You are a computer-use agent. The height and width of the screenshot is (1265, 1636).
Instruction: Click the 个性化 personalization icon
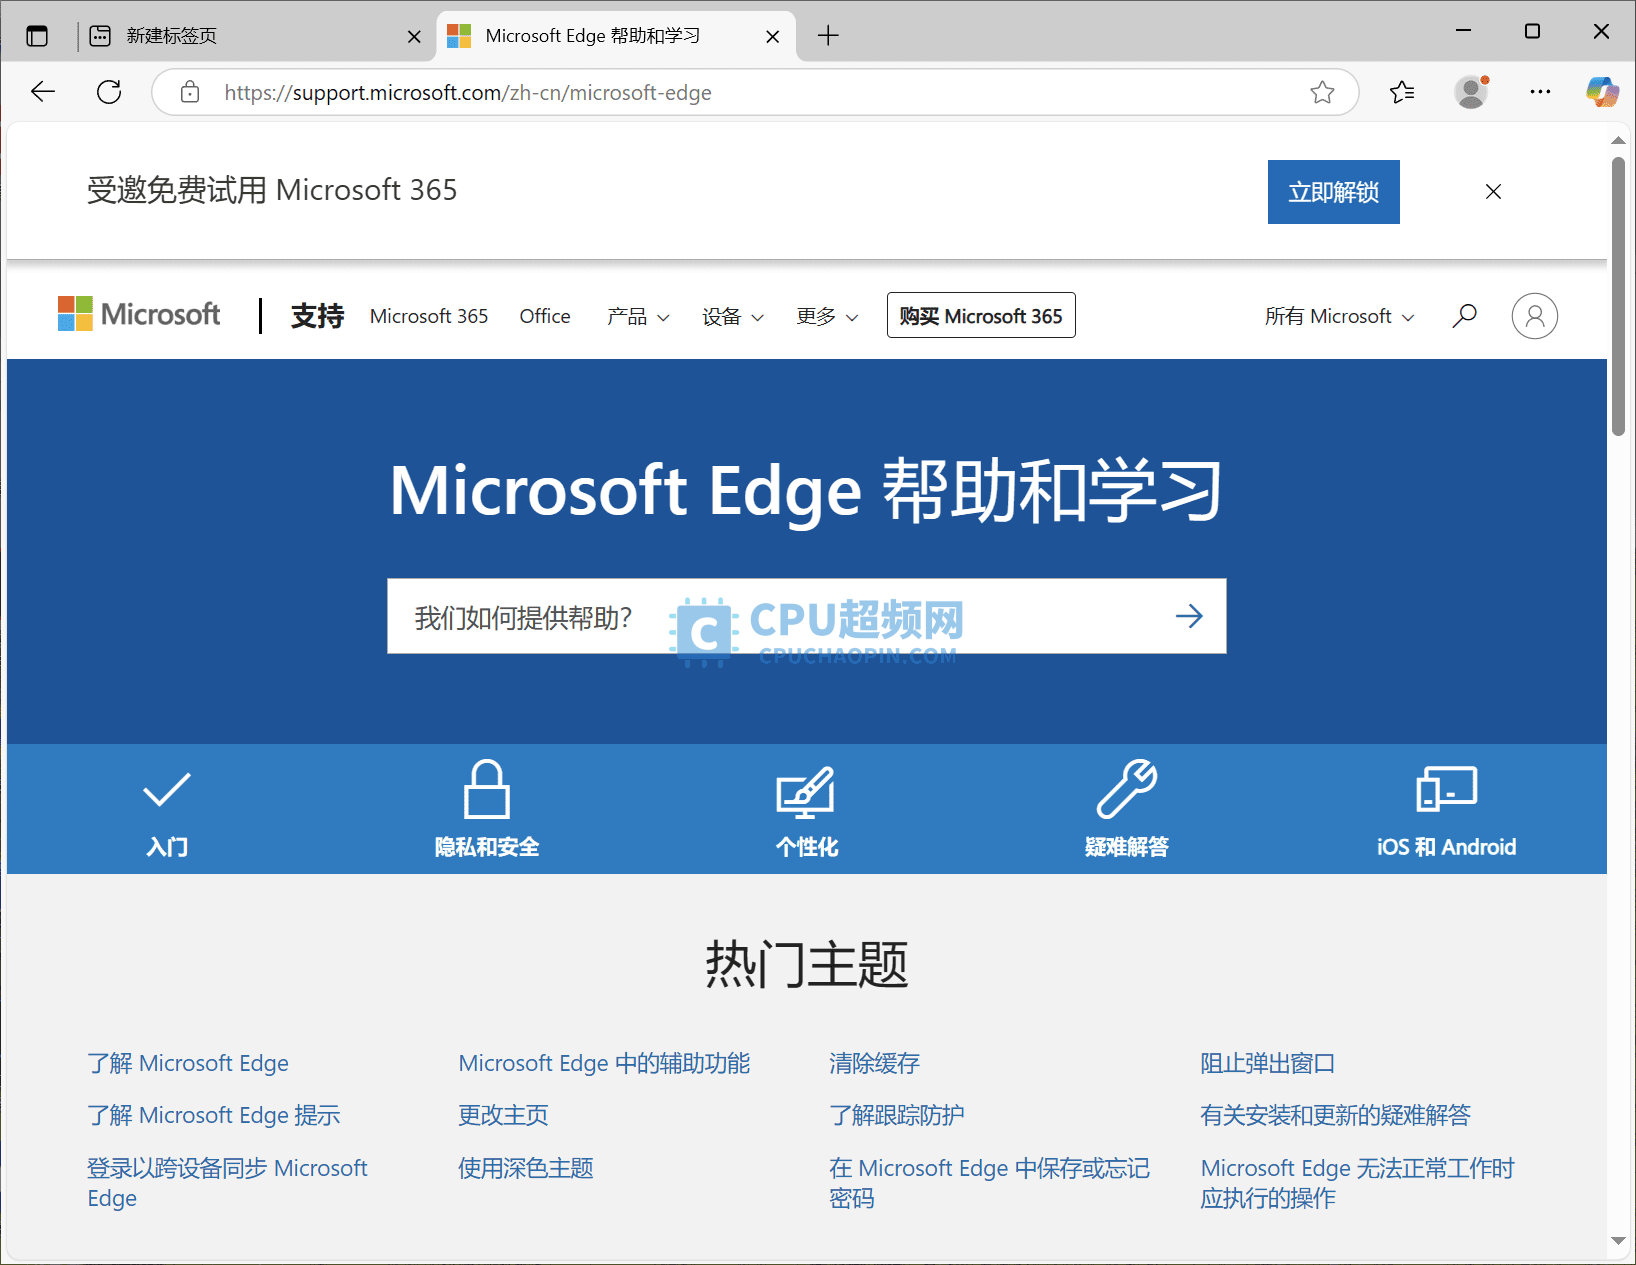[806, 790]
